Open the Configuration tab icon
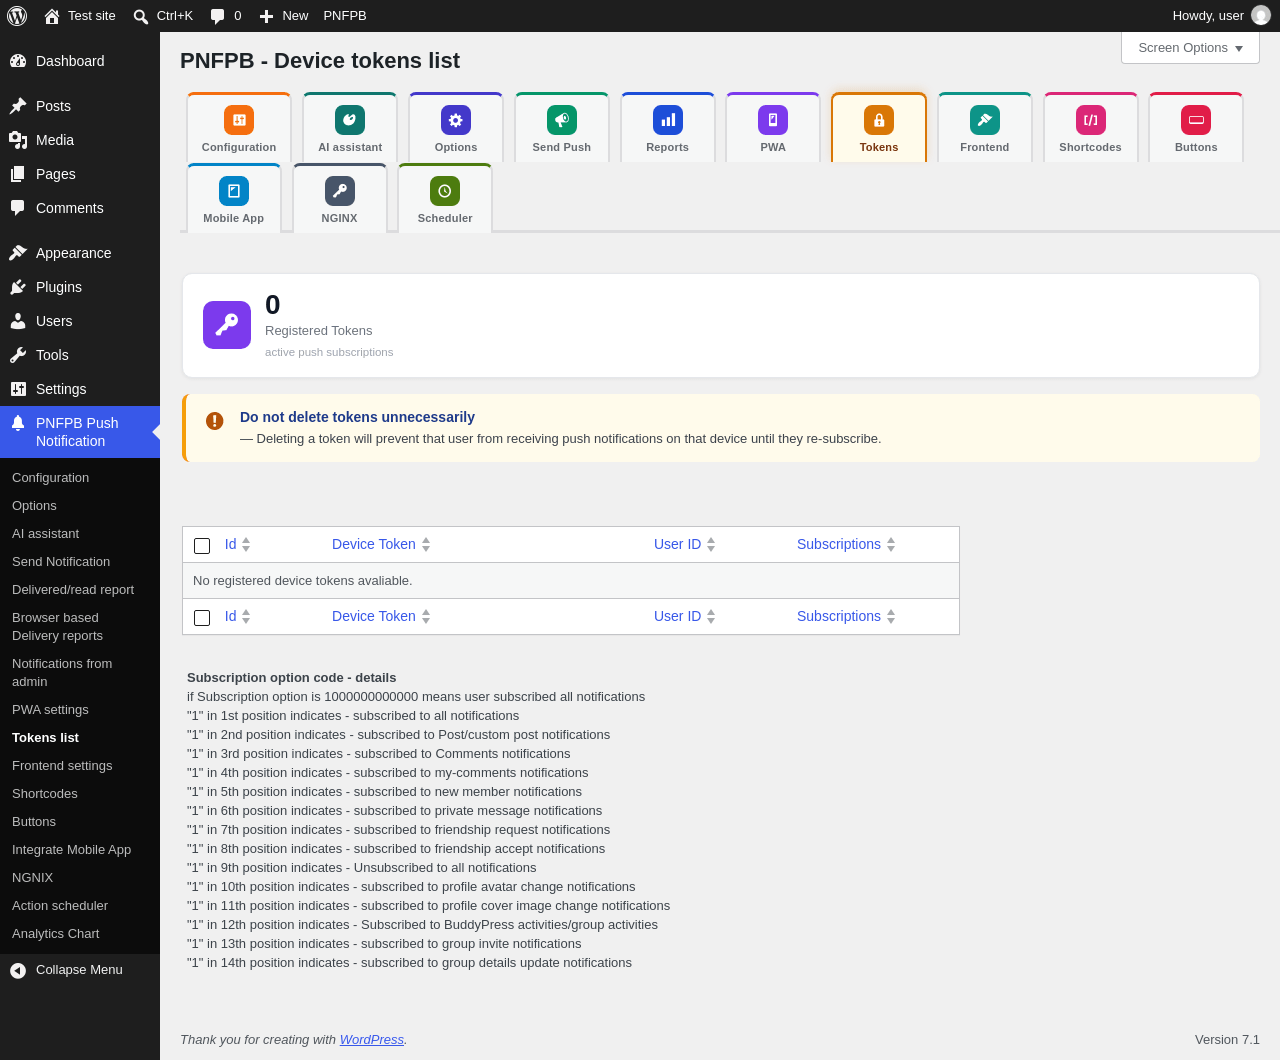 coord(239,120)
